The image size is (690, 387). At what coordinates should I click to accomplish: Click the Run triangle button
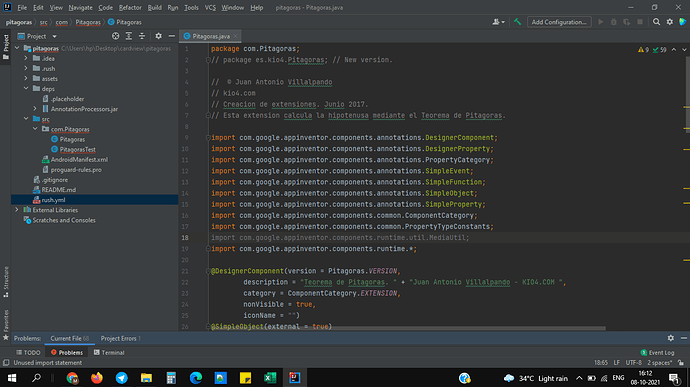[600, 22]
